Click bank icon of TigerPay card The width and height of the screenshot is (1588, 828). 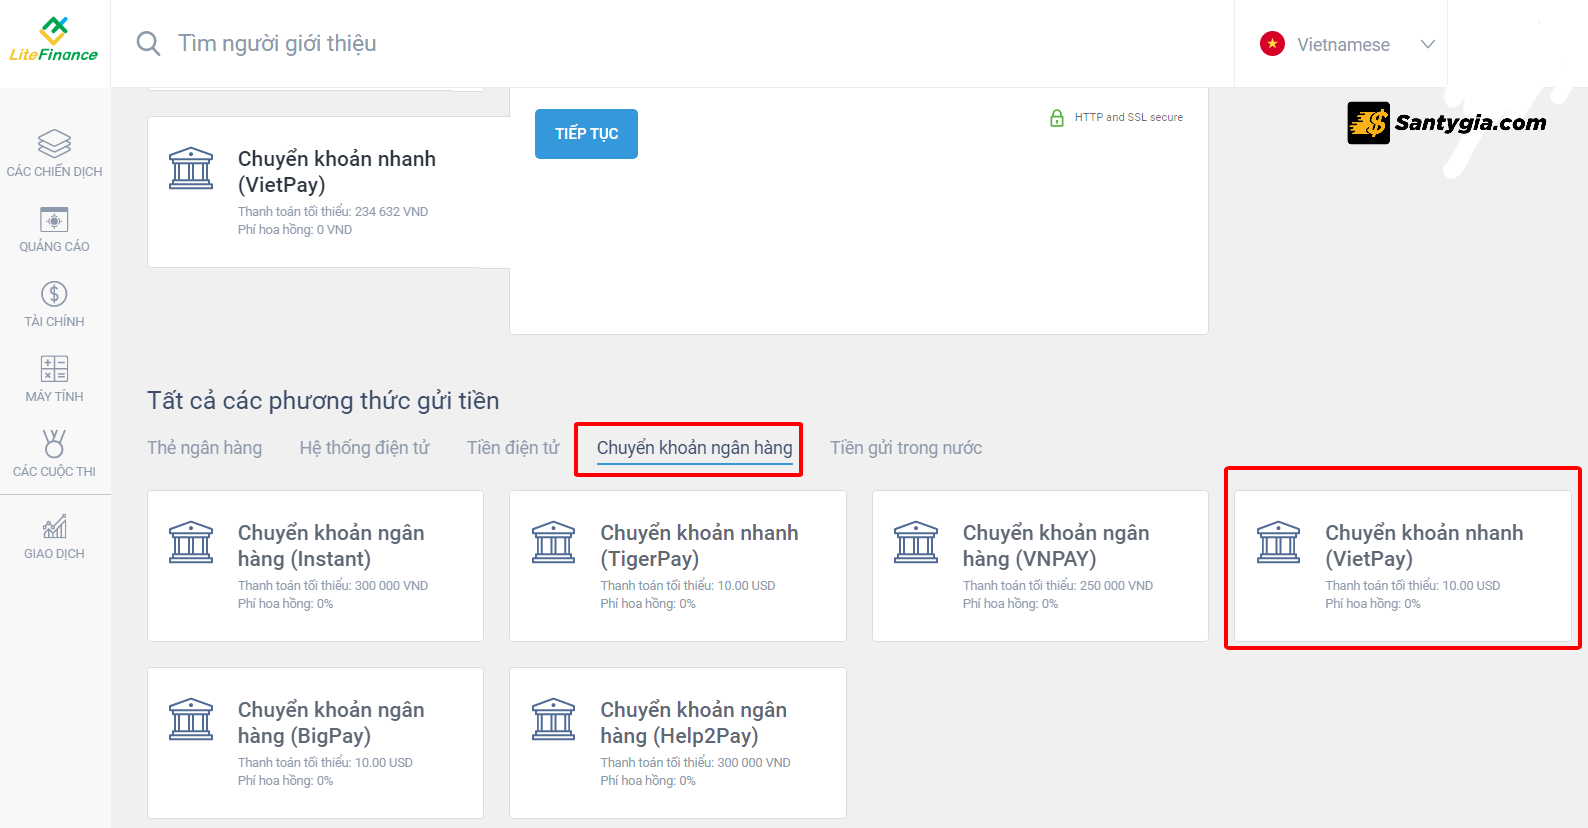(x=553, y=542)
